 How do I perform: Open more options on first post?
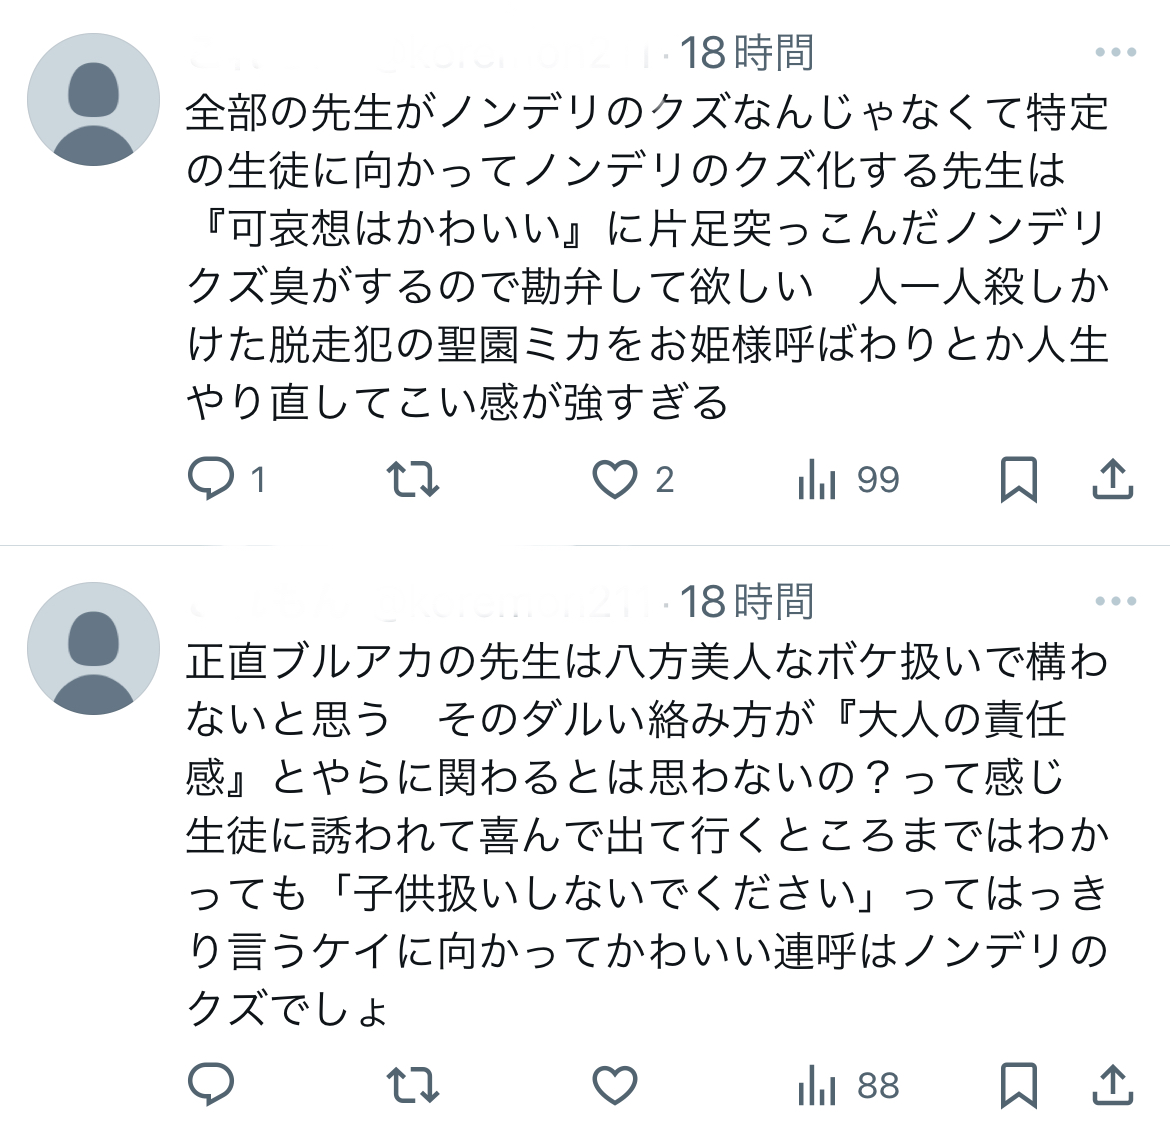(1115, 53)
